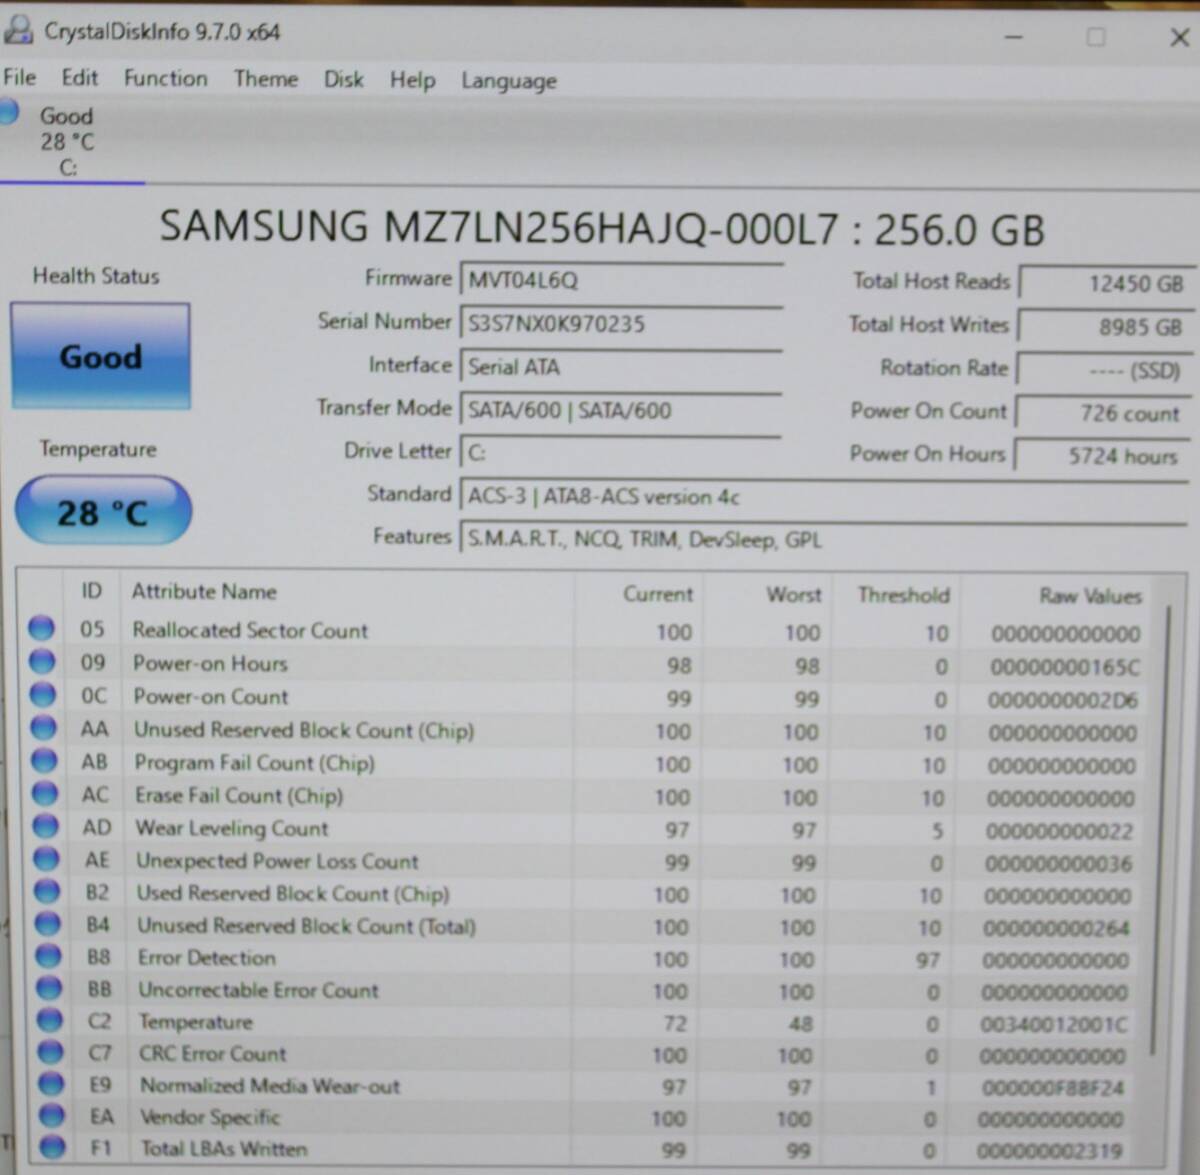Select the Power-on Hours attribute name
1200x1175 pixels.
(x=210, y=663)
